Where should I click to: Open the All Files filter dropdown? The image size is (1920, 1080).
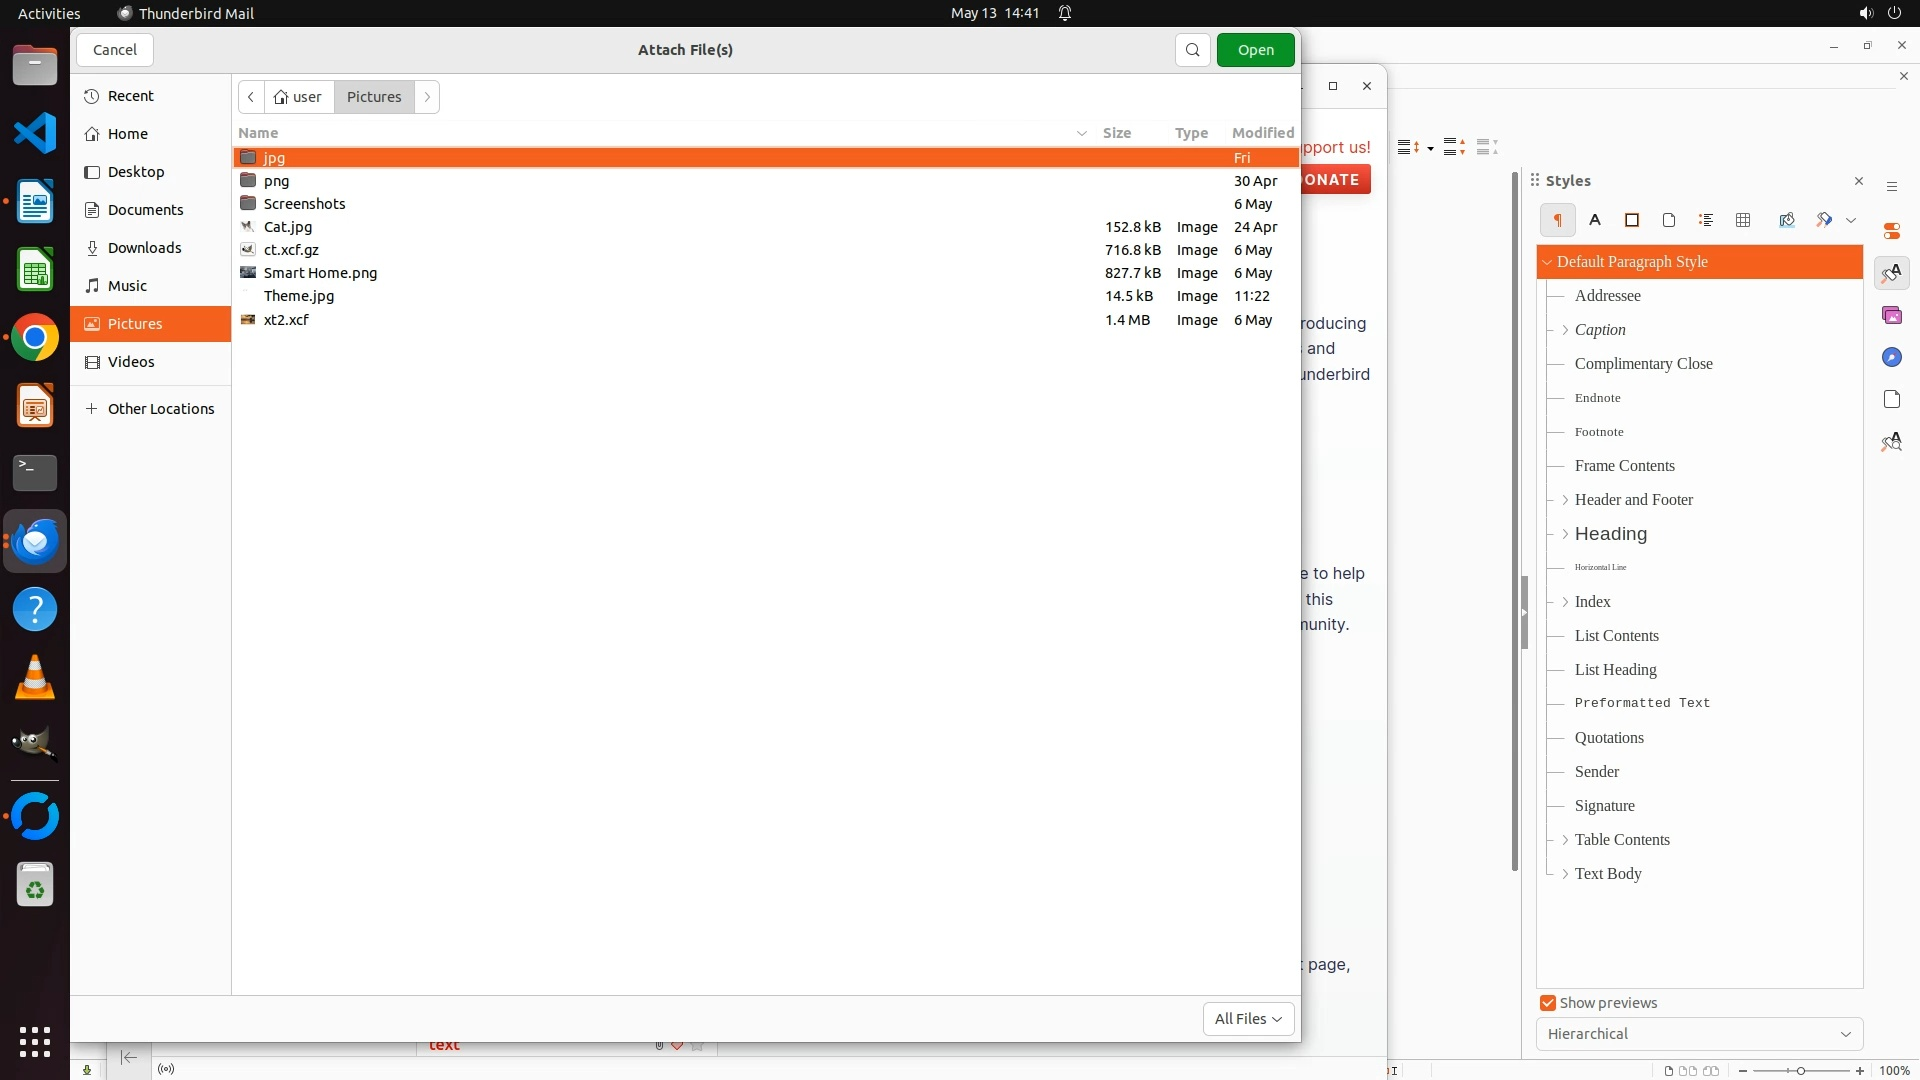coord(1248,1018)
